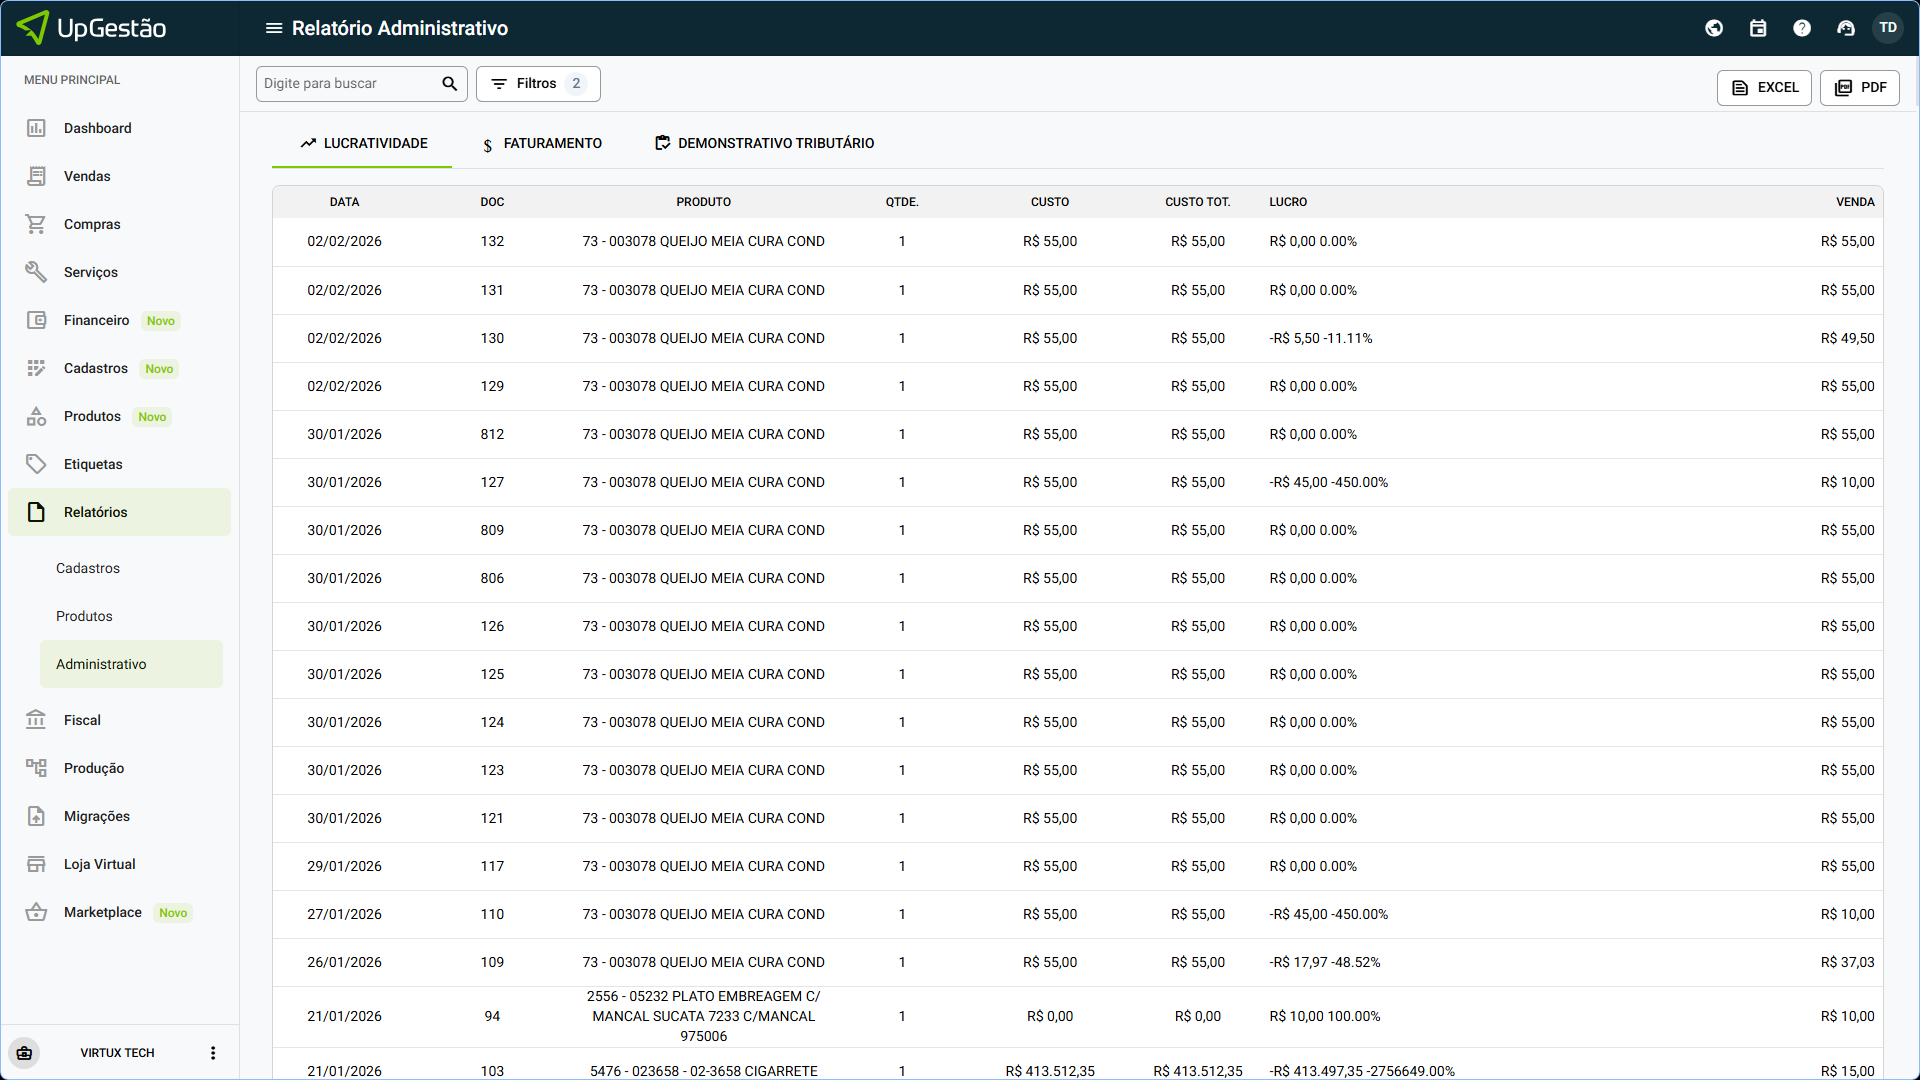The height and width of the screenshot is (1080, 1920).
Task: Open Dashboard from sidebar
Action: tap(97, 128)
